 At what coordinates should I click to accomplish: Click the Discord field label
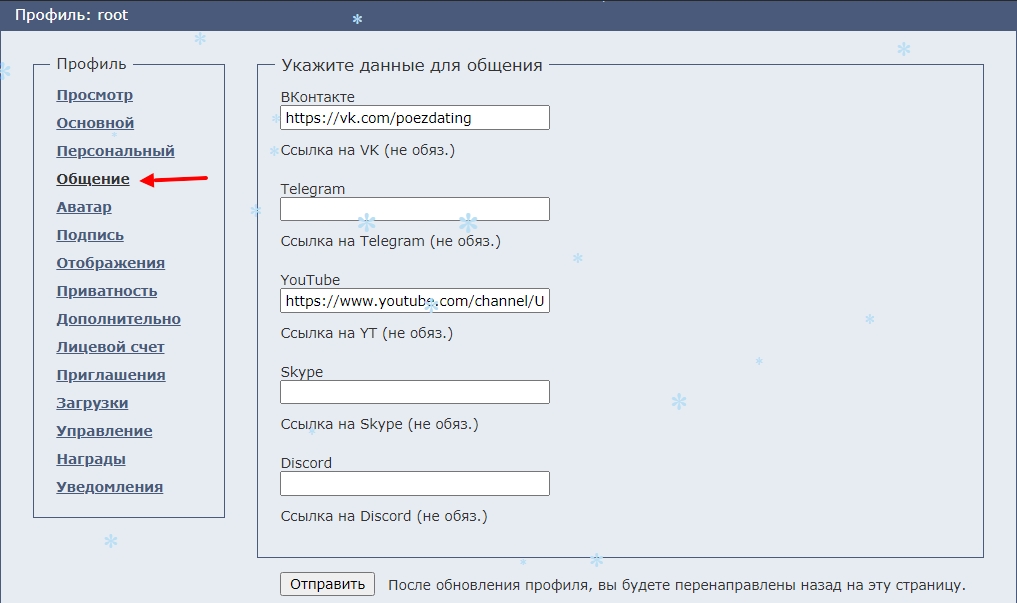tap(306, 463)
